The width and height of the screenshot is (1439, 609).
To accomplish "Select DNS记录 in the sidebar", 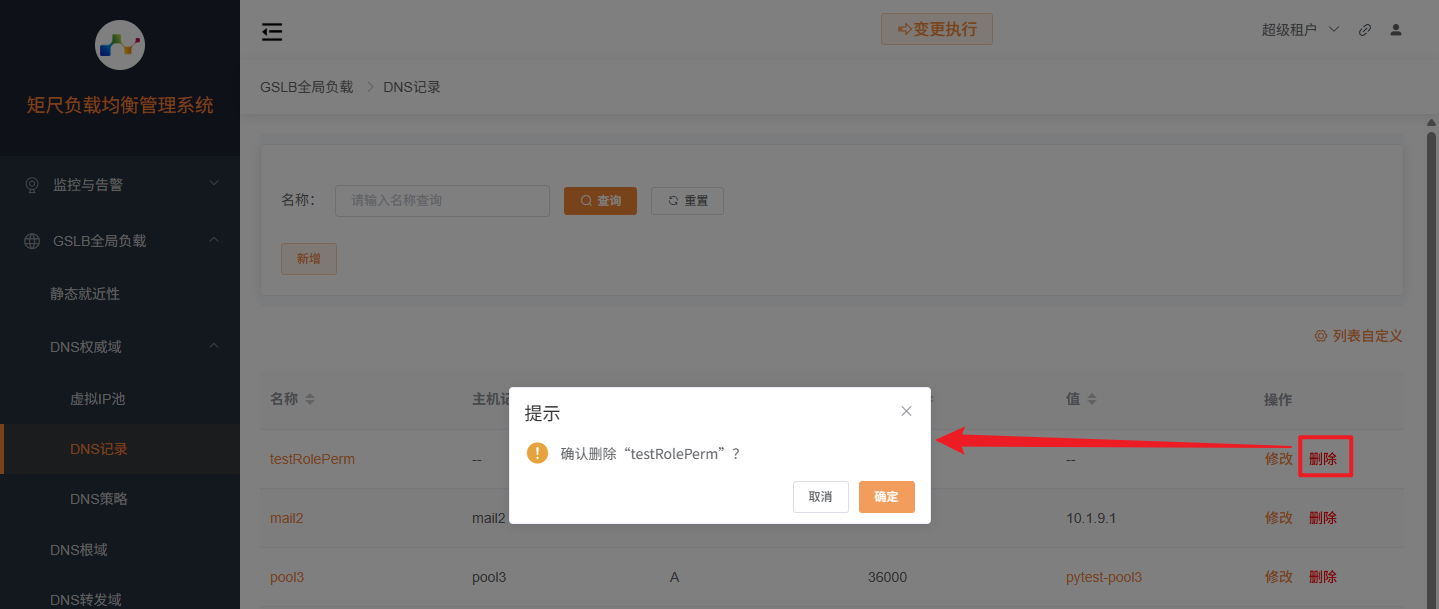I will pyautogui.click(x=120, y=449).
